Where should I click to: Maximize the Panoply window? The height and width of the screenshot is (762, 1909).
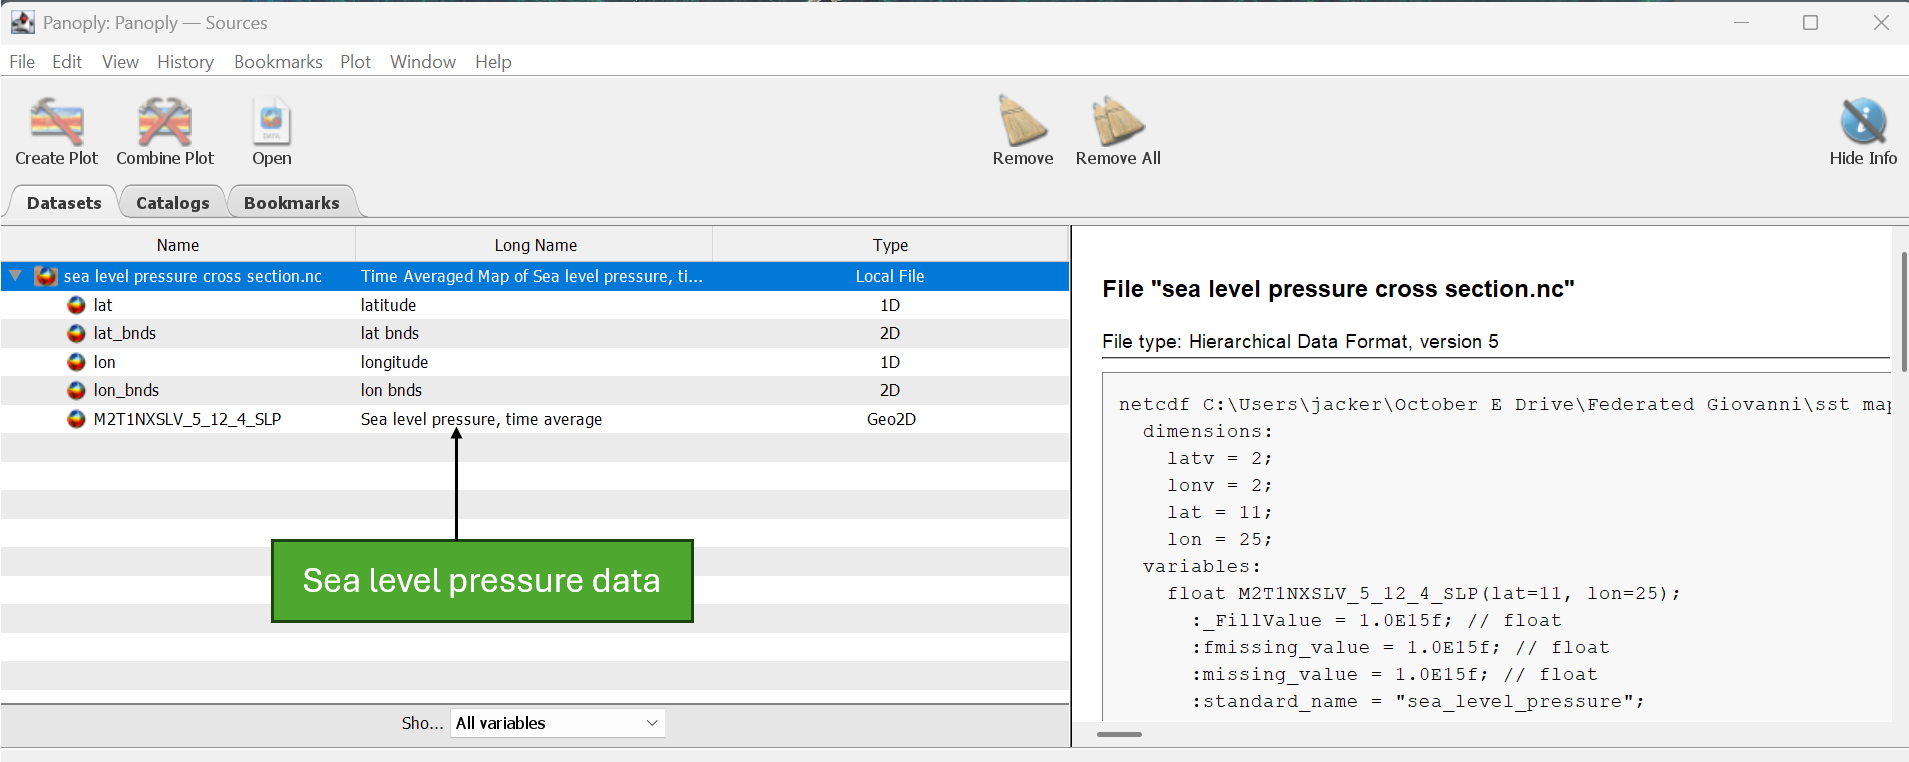1810,22
